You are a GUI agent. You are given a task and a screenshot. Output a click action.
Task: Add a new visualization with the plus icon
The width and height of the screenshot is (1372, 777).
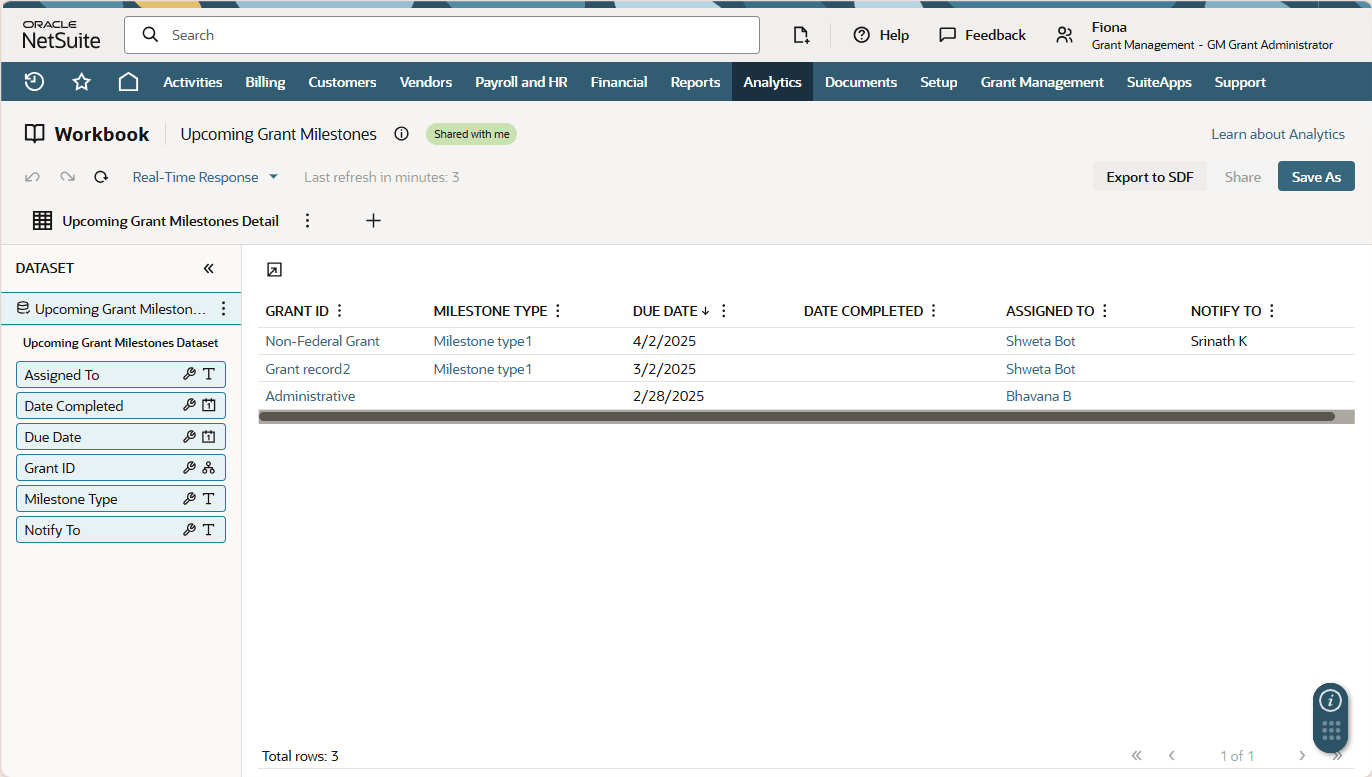(x=373, y=220)
